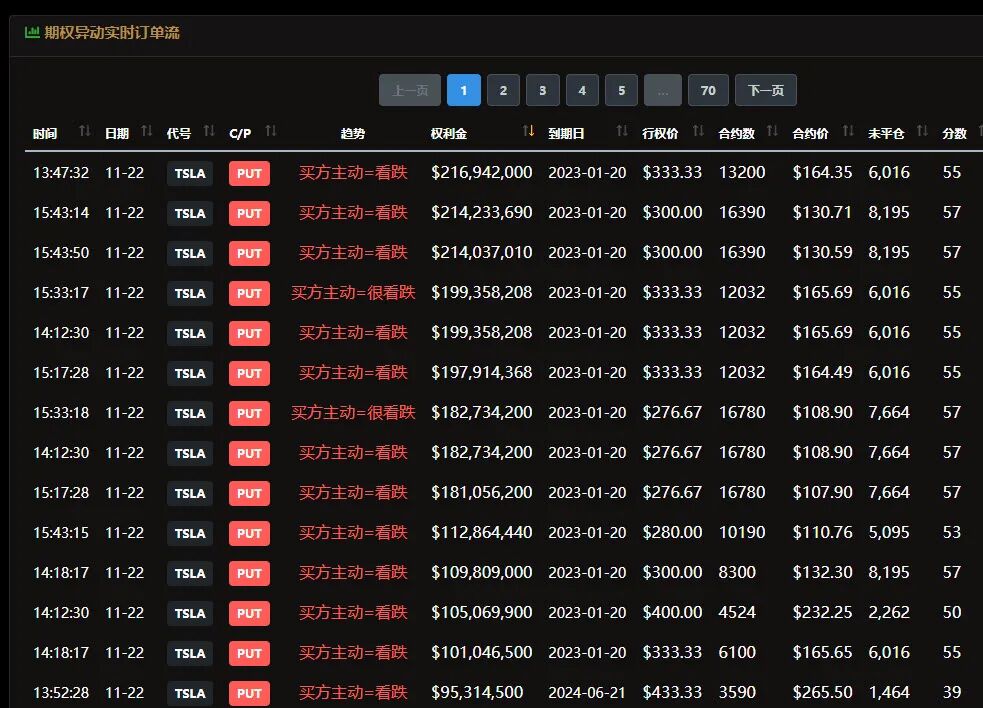Click the contract price $265.50
Screen dimensions: 983x708
(x=823, y=692)
